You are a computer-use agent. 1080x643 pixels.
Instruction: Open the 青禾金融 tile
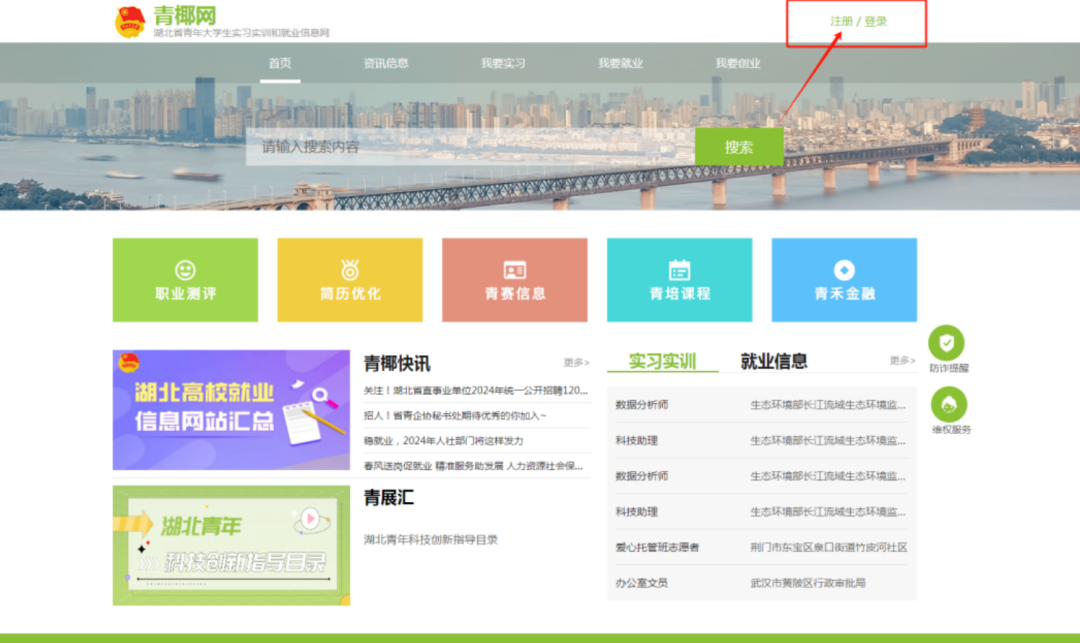click(x=844, y=280)
